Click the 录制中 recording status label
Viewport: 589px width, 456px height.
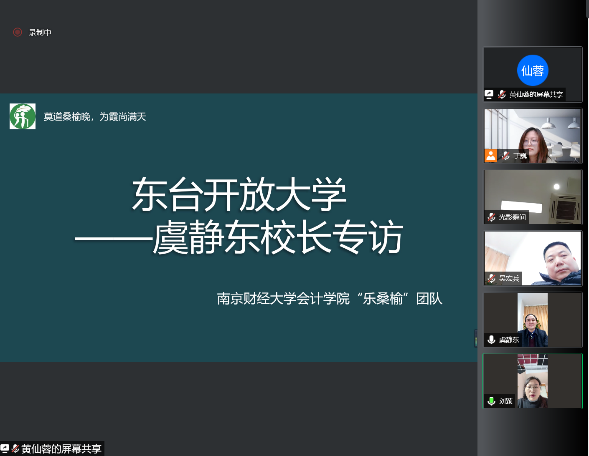coord(40,33)
